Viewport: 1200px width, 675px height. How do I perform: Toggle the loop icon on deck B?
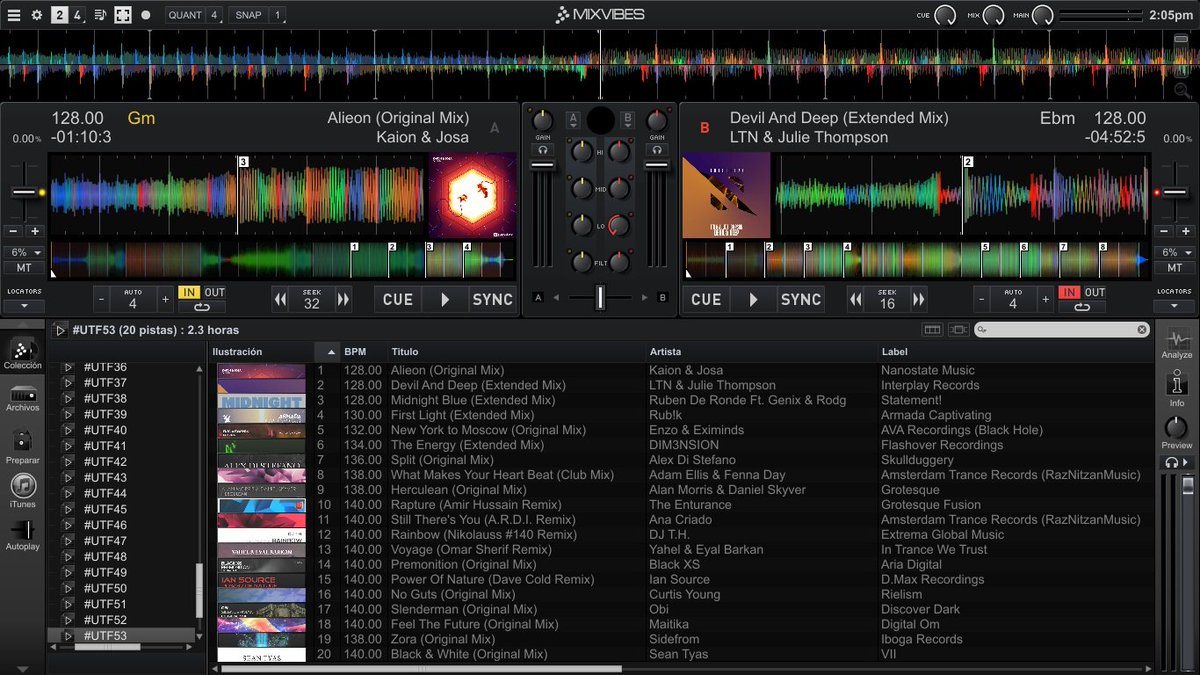coord(1082,307)
